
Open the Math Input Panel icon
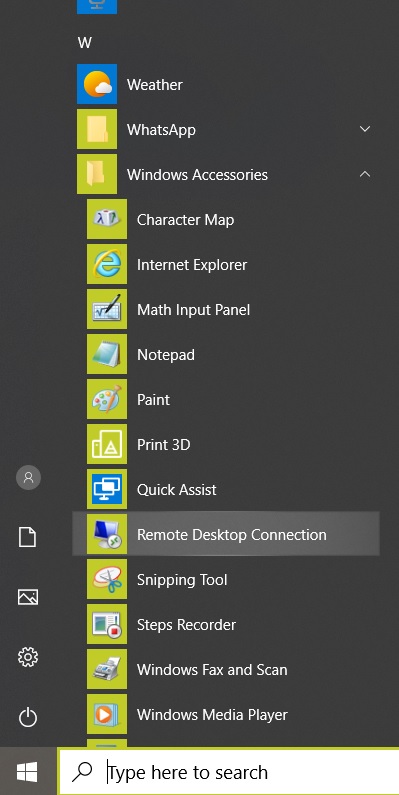(x=107, y=309)
